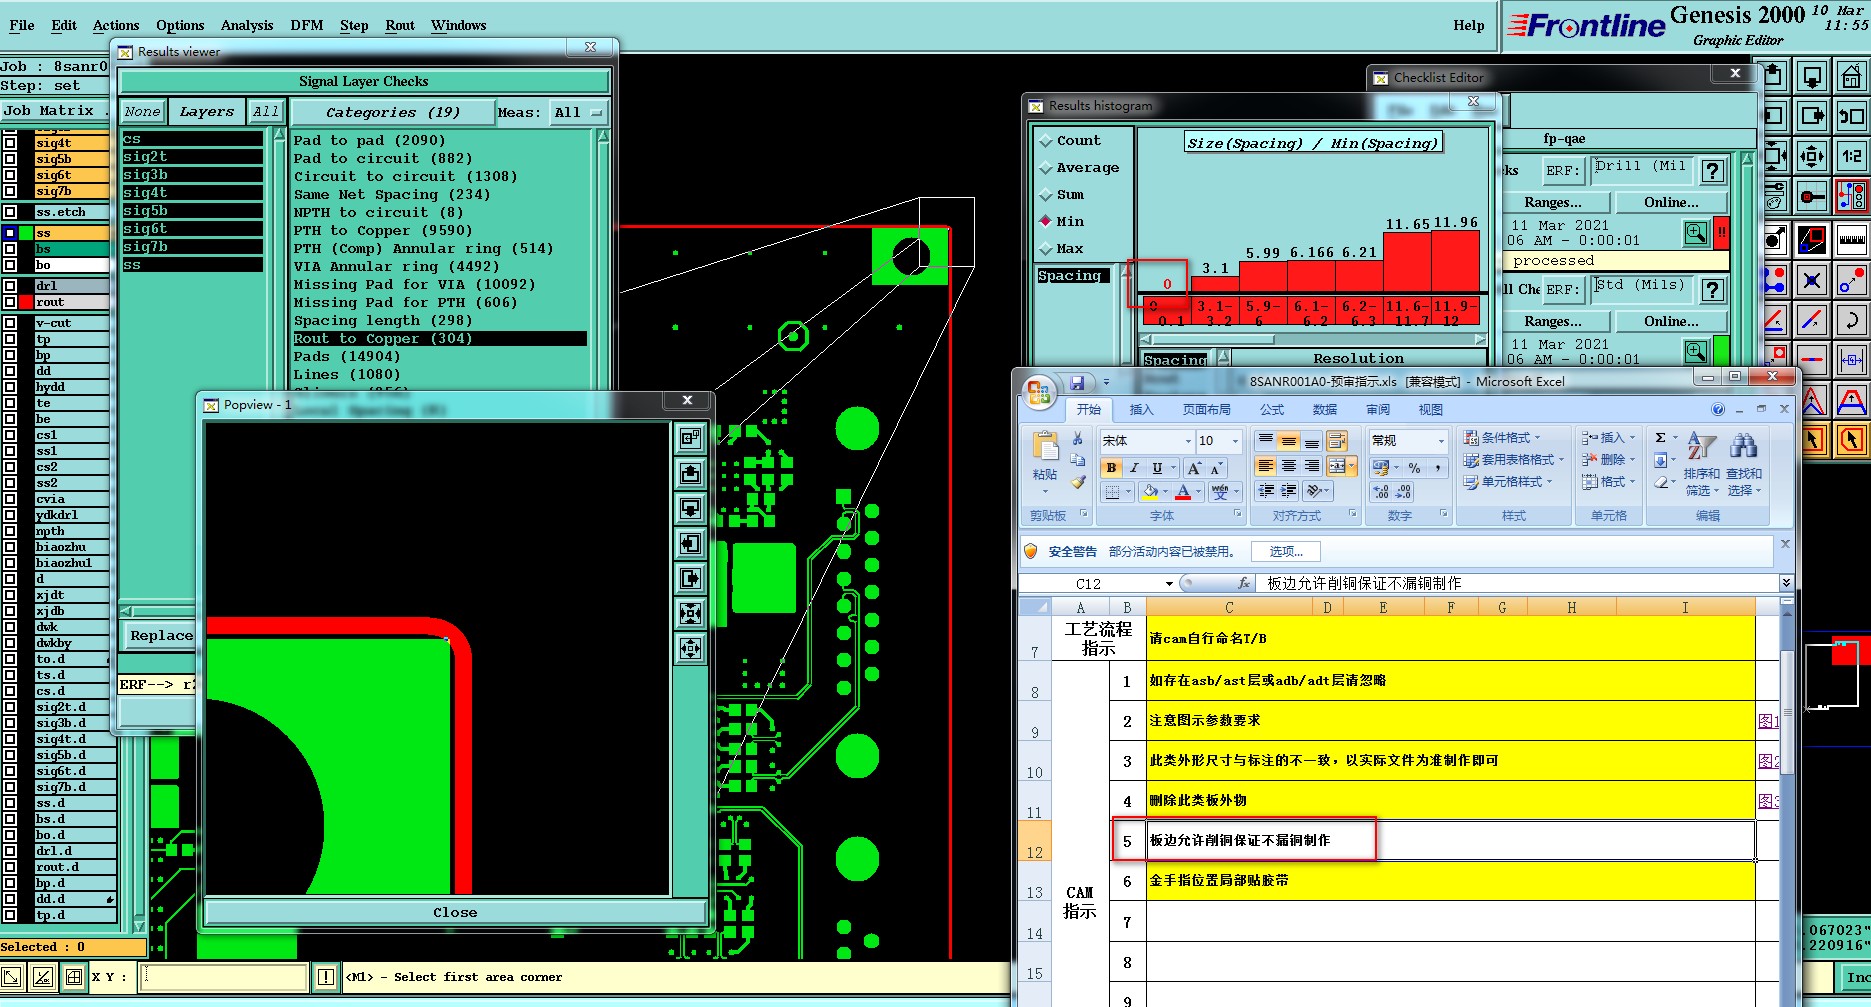Open the font size dropdown in Excel
Viewport: 1871px width, 1007px height.
pyautogui.click(x=1235, y=441)
